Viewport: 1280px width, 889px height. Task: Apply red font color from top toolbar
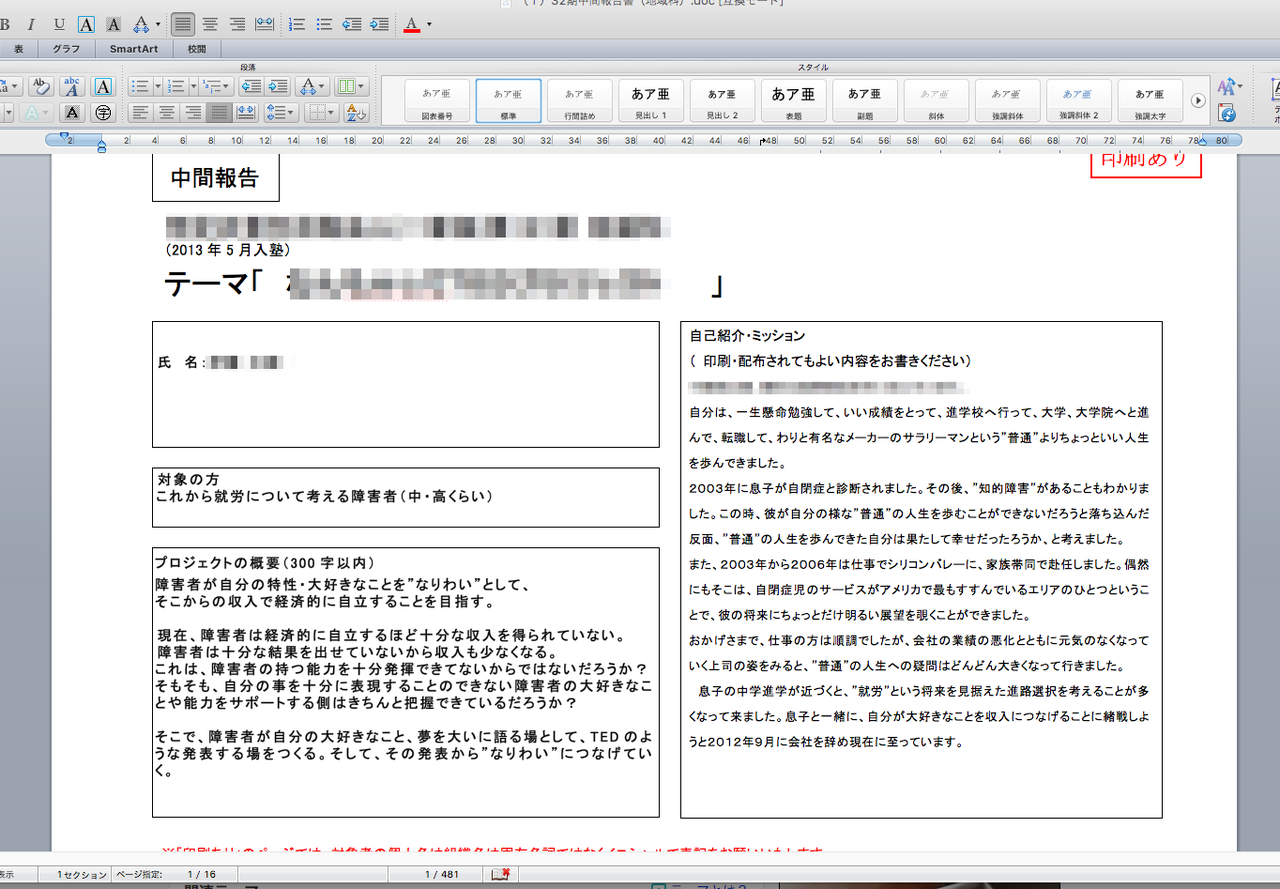pos(411,24)
